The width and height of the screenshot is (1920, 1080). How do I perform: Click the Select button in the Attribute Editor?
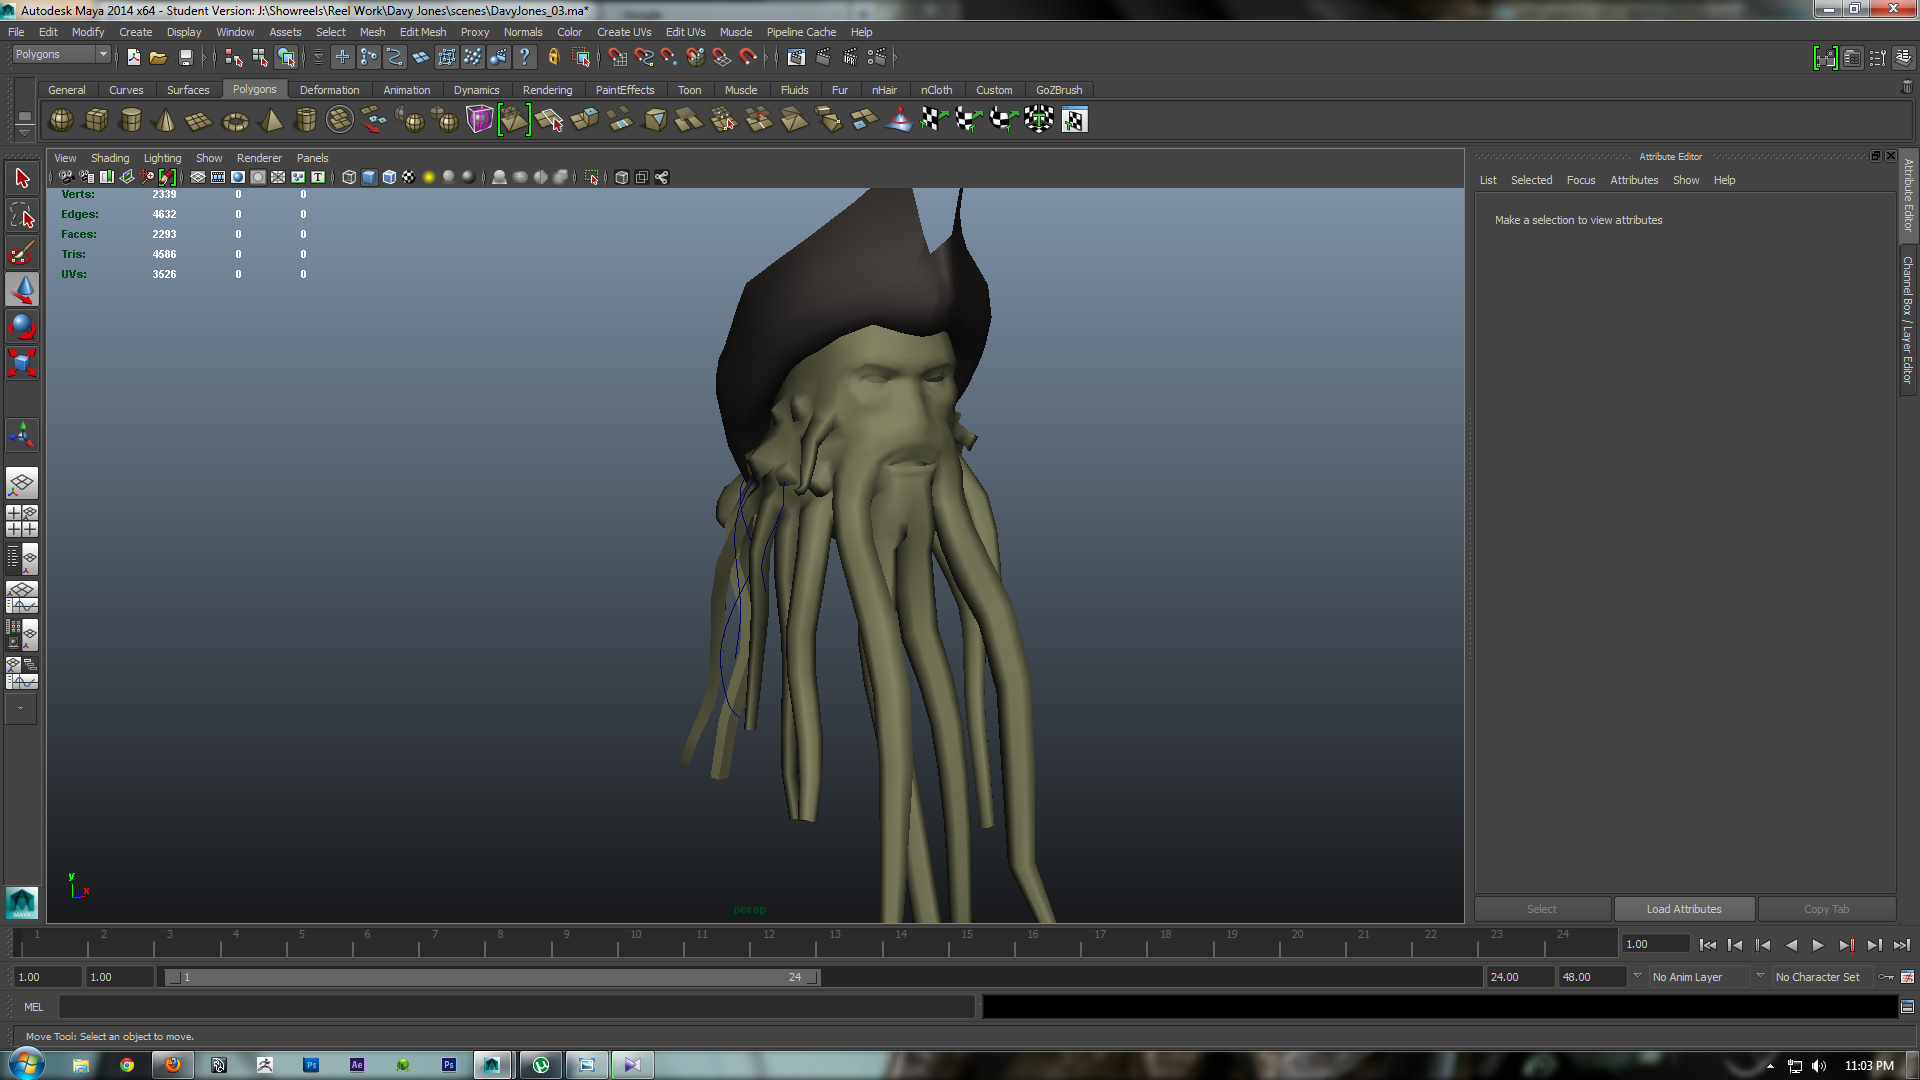[1542, 909]
